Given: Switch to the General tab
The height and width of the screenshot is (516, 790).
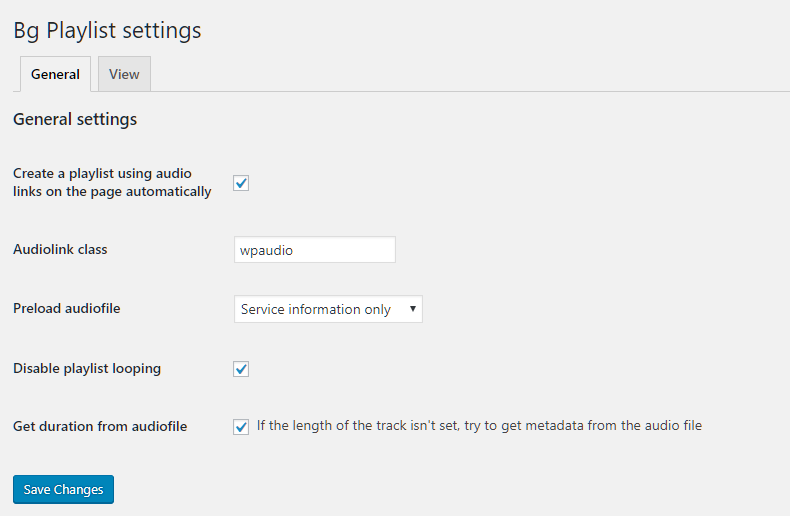Looking at the screenshot, I should [x=55, y=75].
